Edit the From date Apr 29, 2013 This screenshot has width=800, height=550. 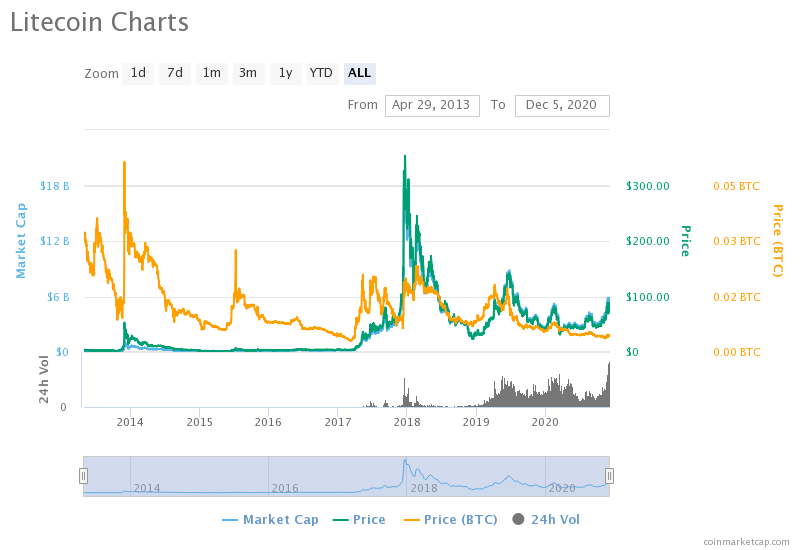pos(432,106)
